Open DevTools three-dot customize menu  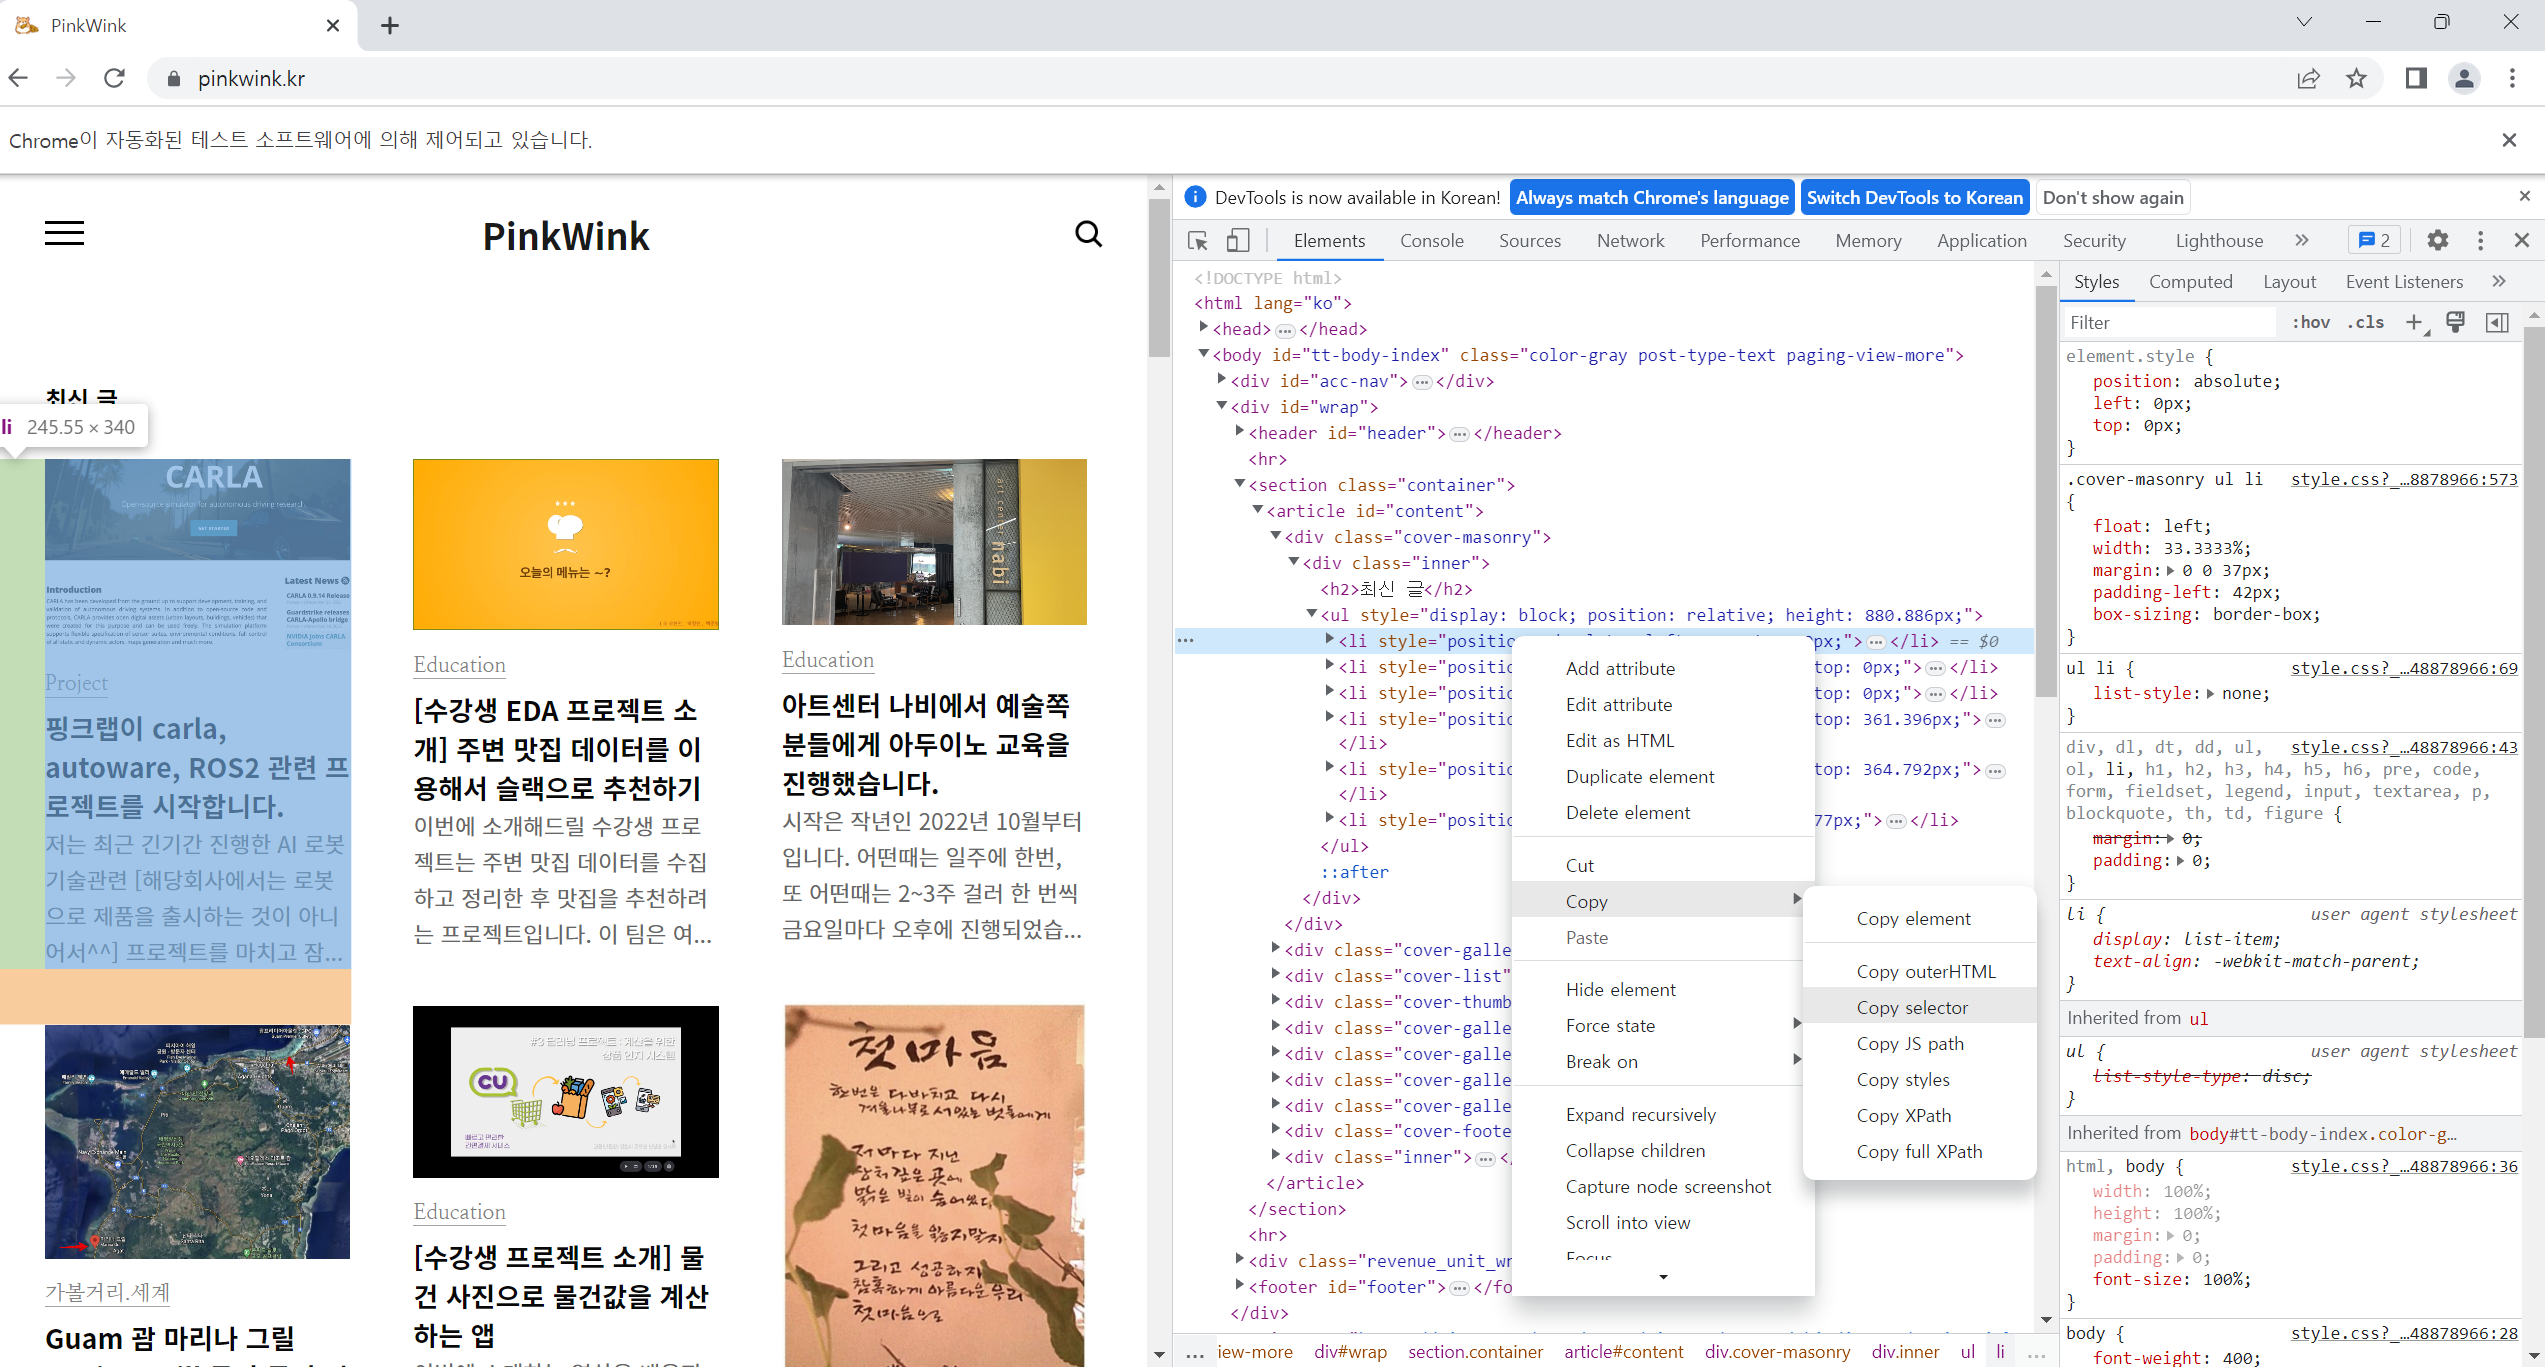click(x=2480, y=241)
